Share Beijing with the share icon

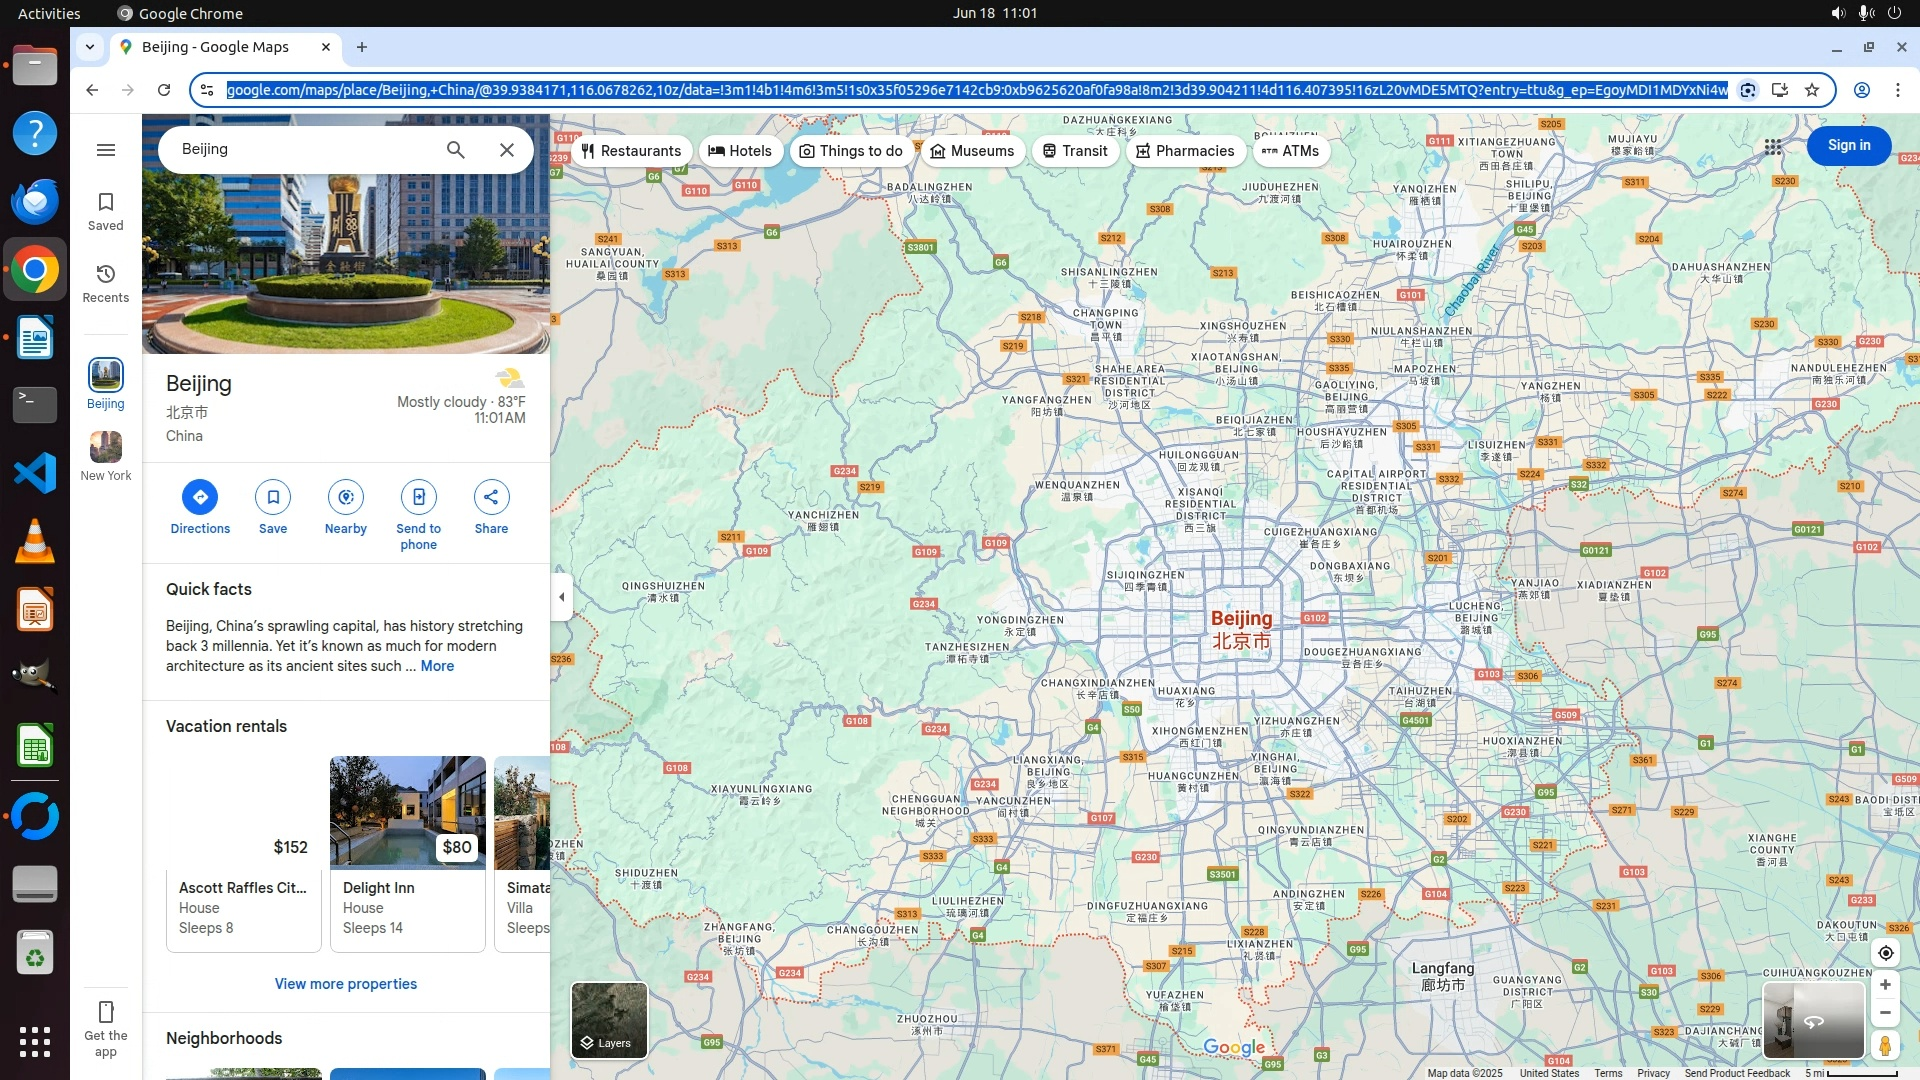pyautogui.click(x=491, y=497)
